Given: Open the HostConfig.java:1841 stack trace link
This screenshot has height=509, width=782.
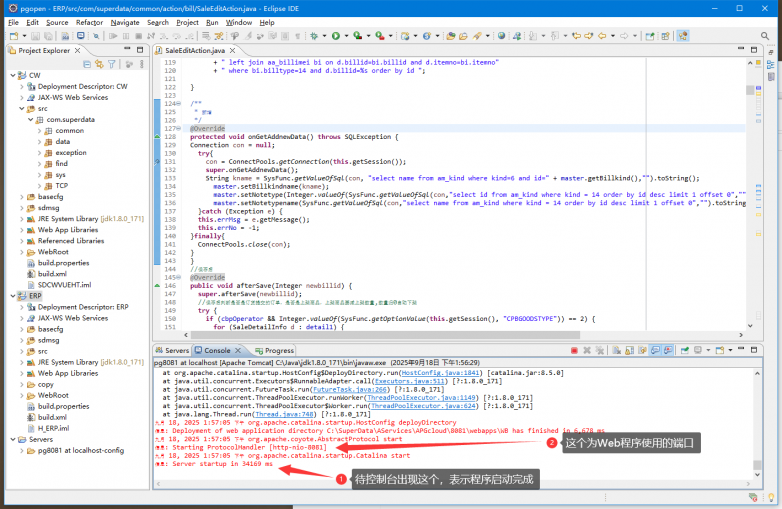Looking at the screenshot, I should pyautogui.click(x=433, y=373).
